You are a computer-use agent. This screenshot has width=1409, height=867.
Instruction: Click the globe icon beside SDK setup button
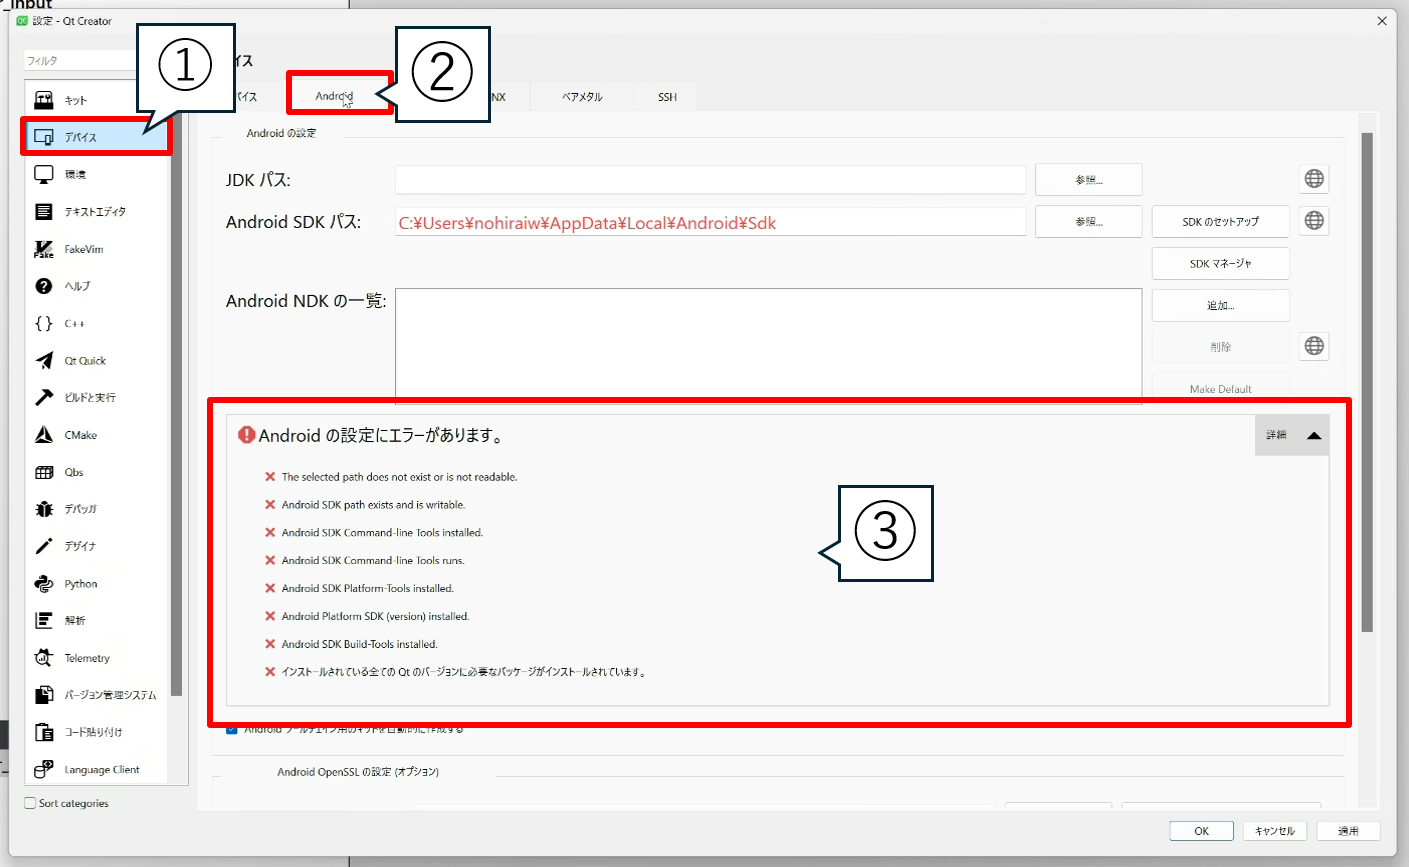(1314, 221)
